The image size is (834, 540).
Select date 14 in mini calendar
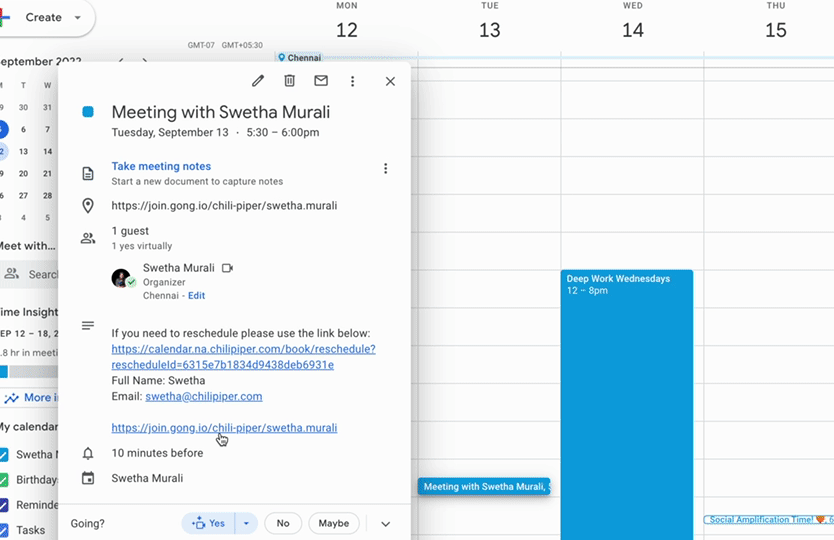click(47, 151)
